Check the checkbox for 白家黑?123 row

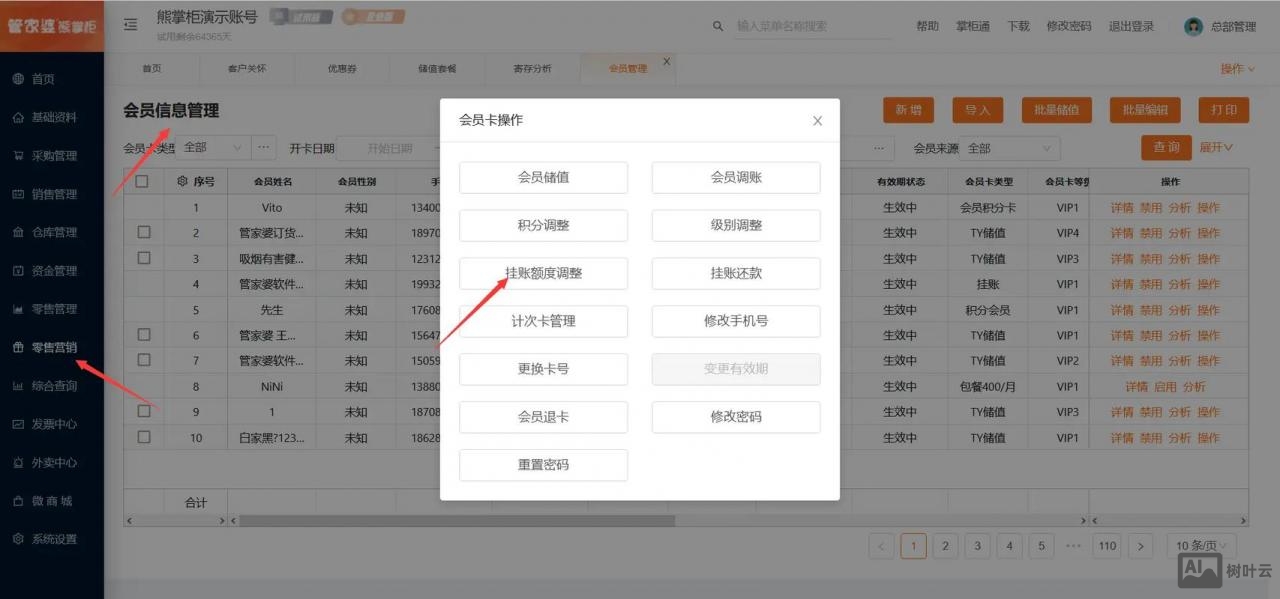click(141, 437)
